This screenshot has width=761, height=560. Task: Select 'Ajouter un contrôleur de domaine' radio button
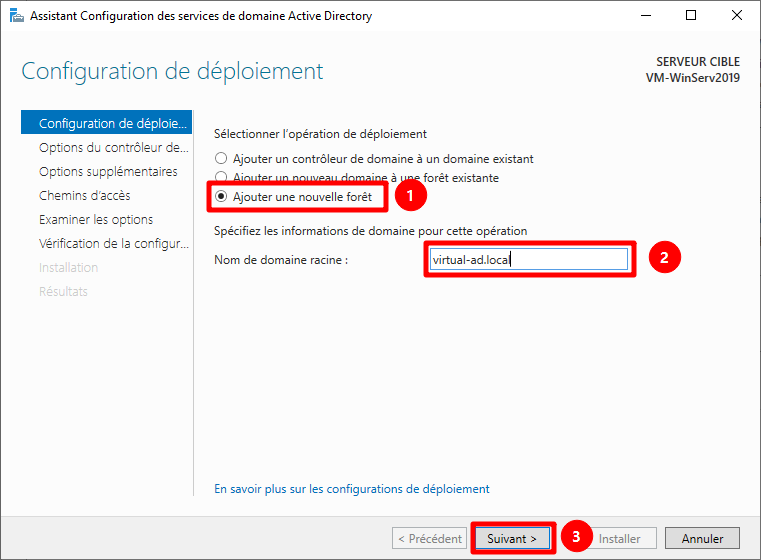[x=222, y=158]
